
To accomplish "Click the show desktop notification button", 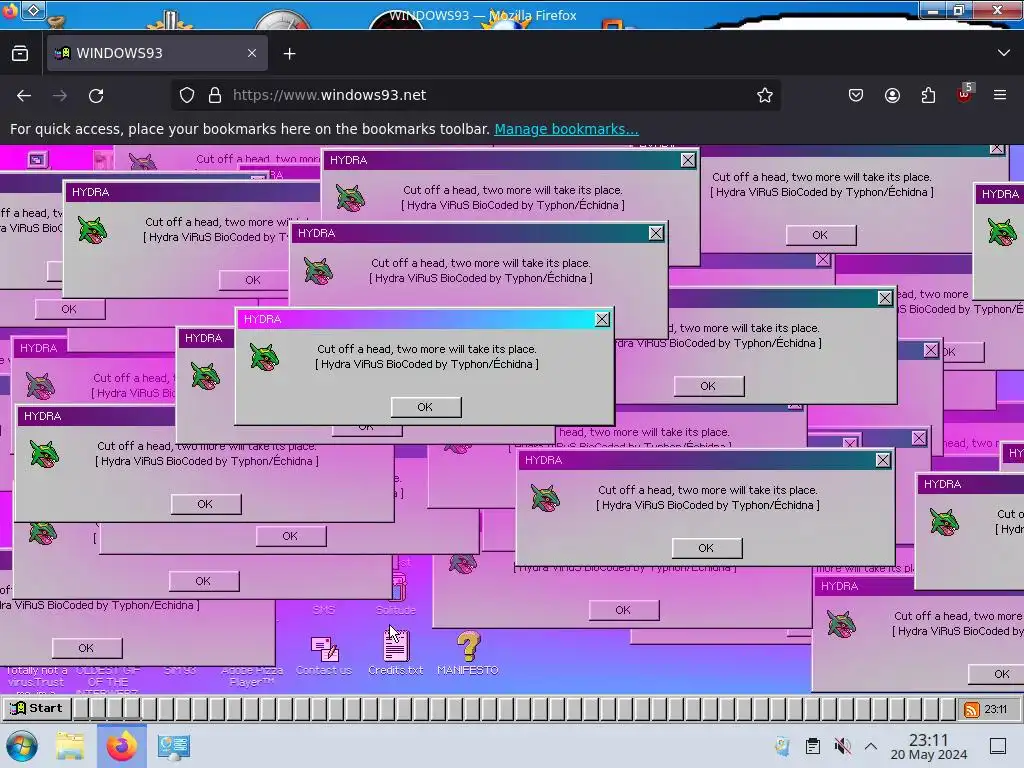I will (997, 746).
